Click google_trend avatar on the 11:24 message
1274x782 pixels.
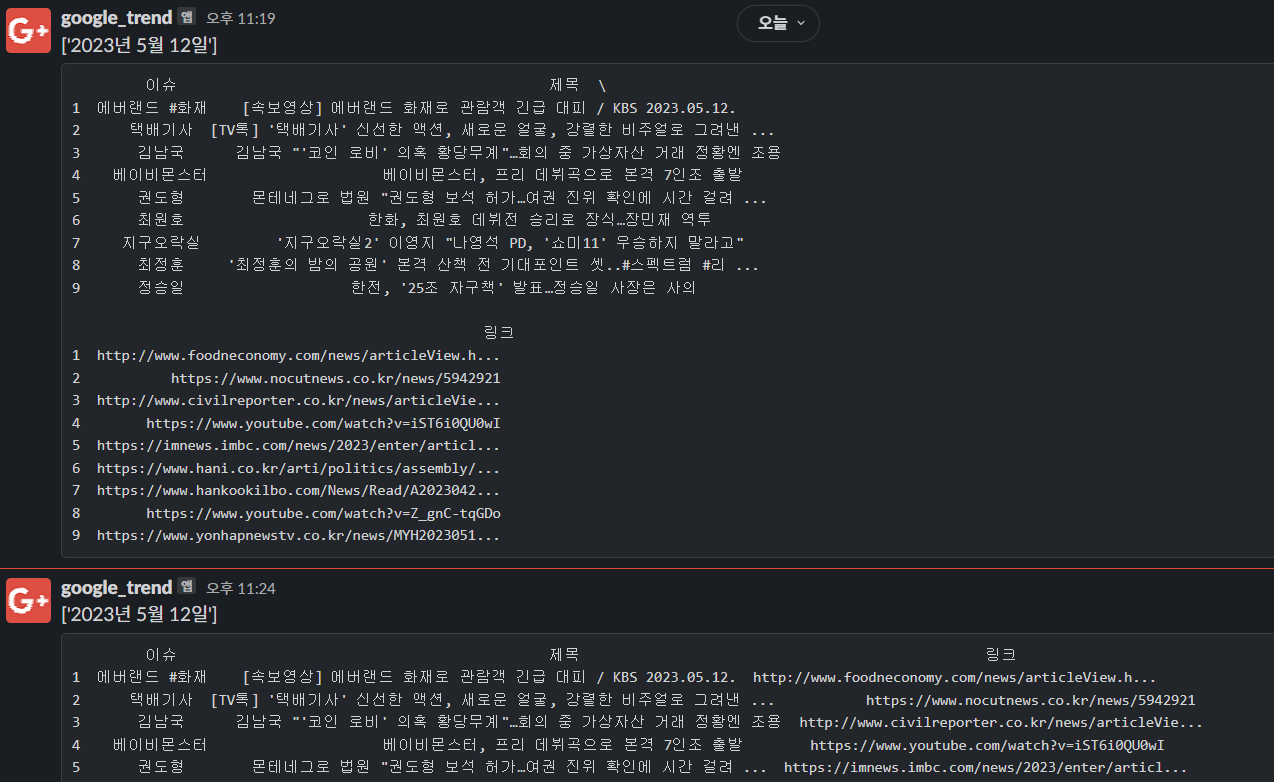tap(28, 600)
